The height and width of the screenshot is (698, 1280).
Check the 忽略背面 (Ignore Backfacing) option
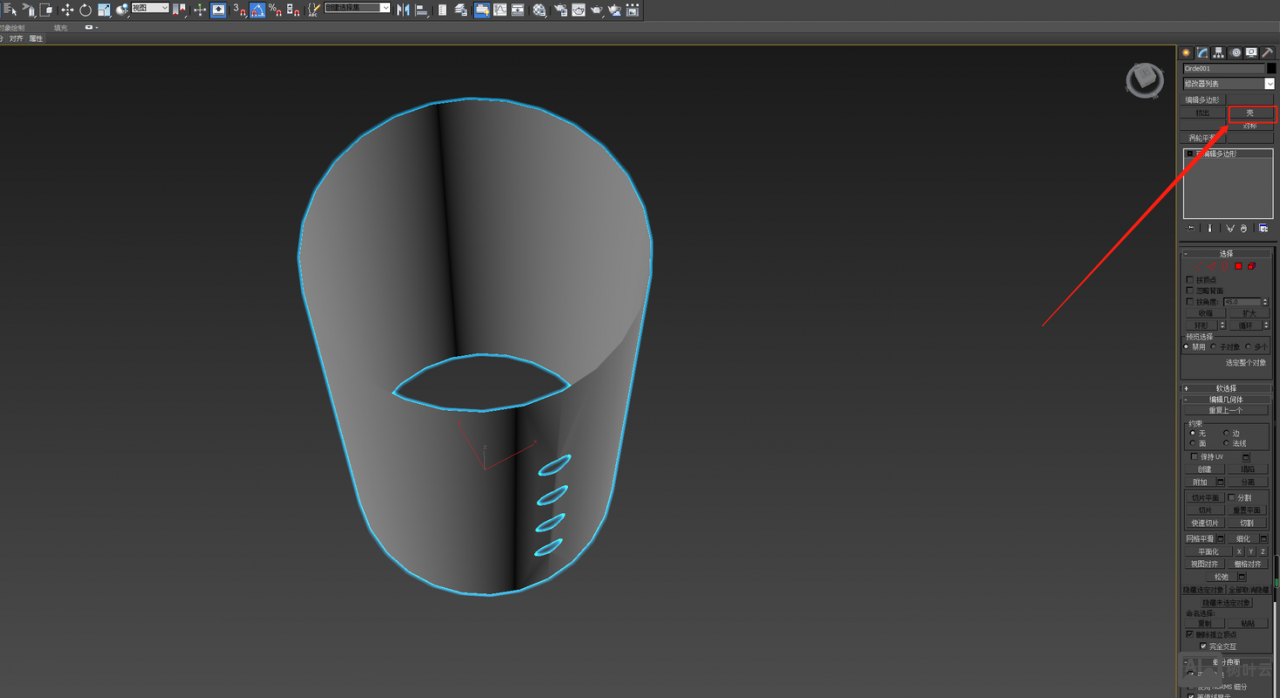[1189, 290]
